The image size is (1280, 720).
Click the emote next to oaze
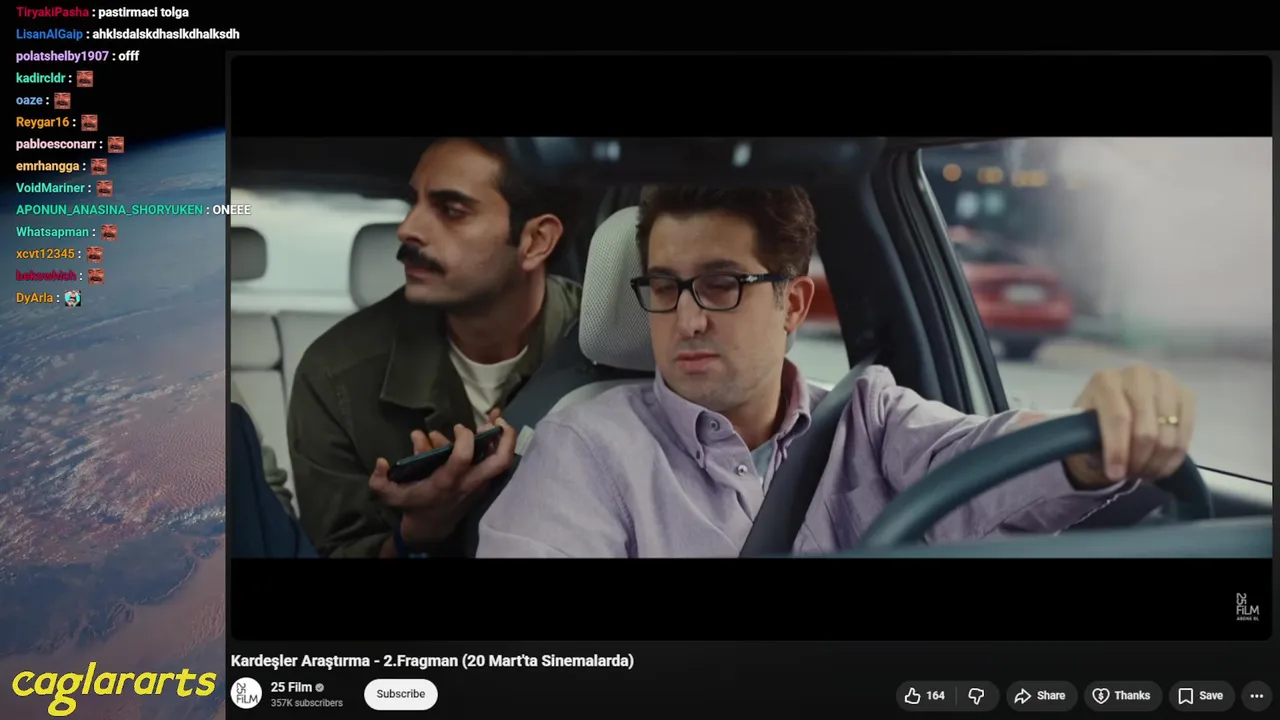tap(62, 100)
